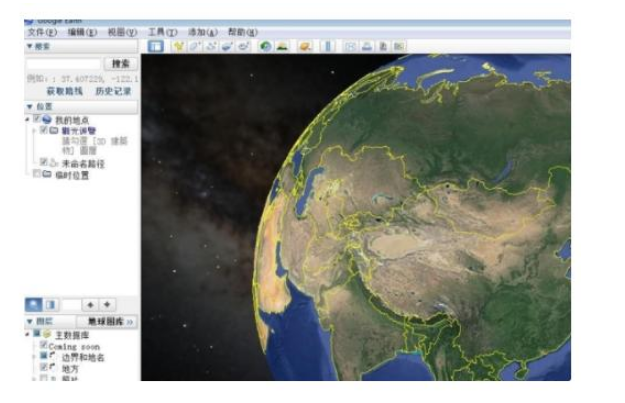Click the 历史记录 link
The height and width of the screenshot is (403, 625).
[x=113, y=91]
